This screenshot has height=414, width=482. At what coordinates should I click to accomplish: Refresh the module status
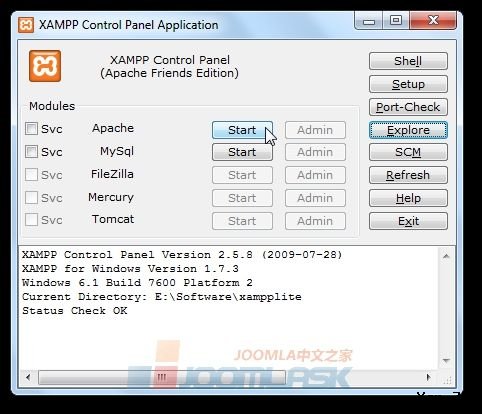(408, 175)
